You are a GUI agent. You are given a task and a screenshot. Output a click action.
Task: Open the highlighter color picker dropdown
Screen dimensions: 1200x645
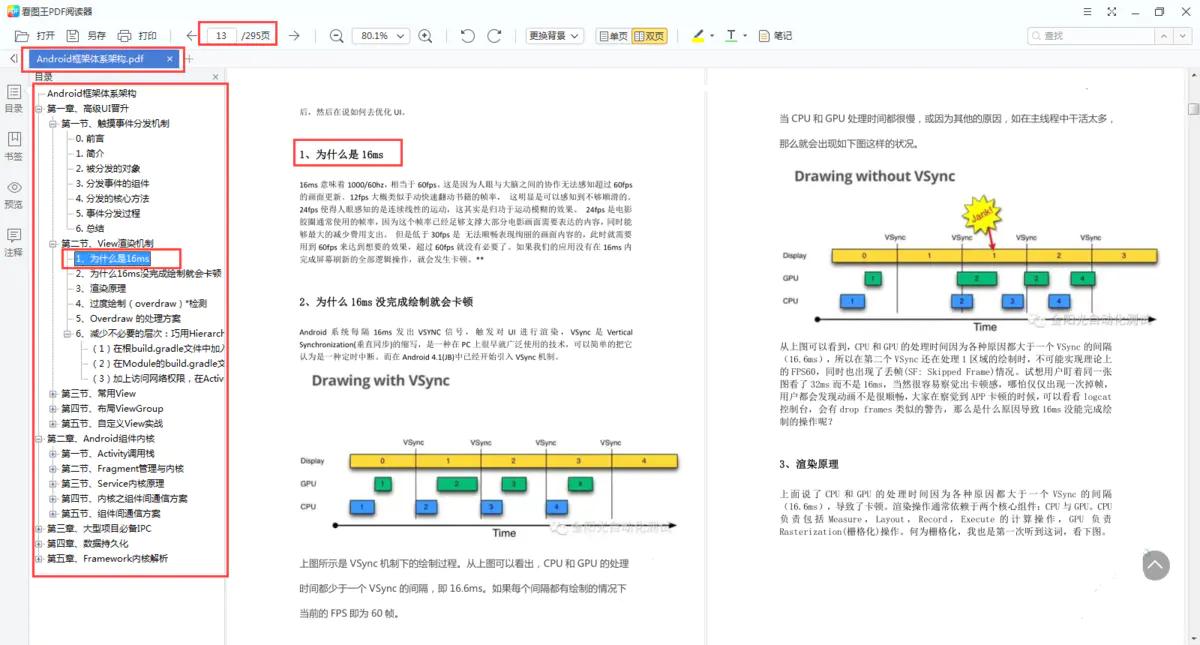point(711,35)
